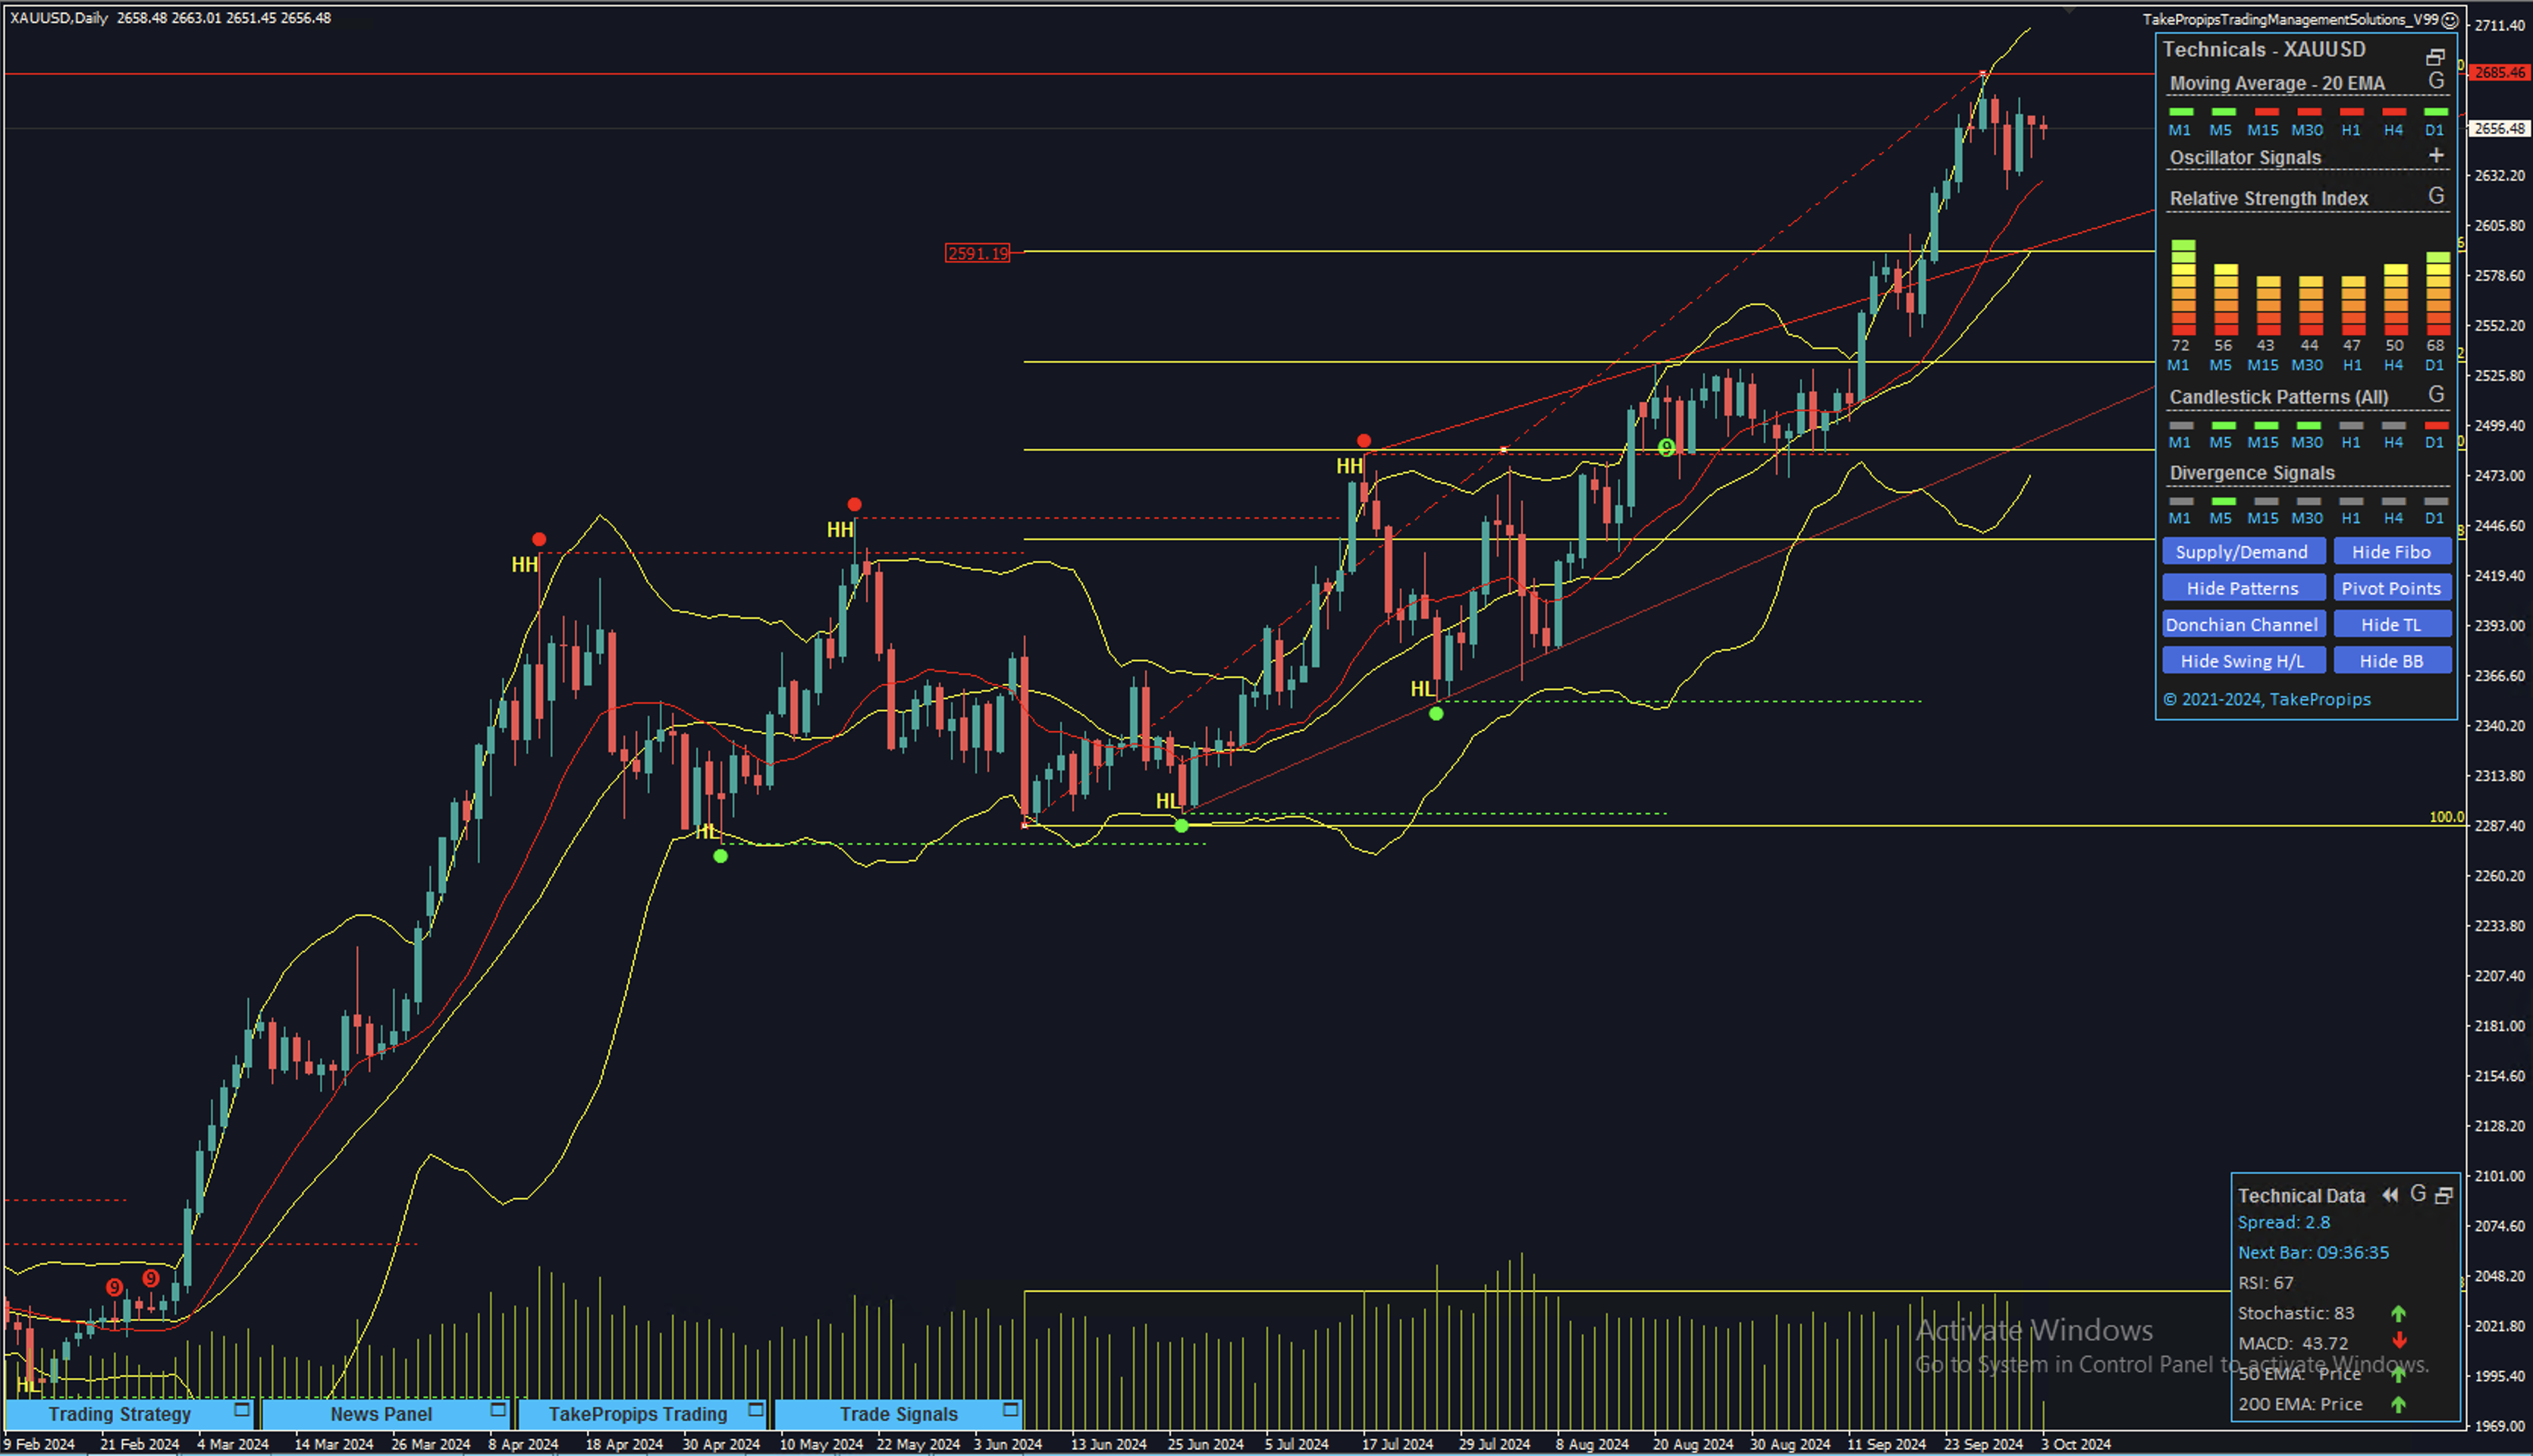Viewport: 2533px width, 1456px height.
Task: Click the green arrow beside 50 EMA
Action: coord(2398,1375)
